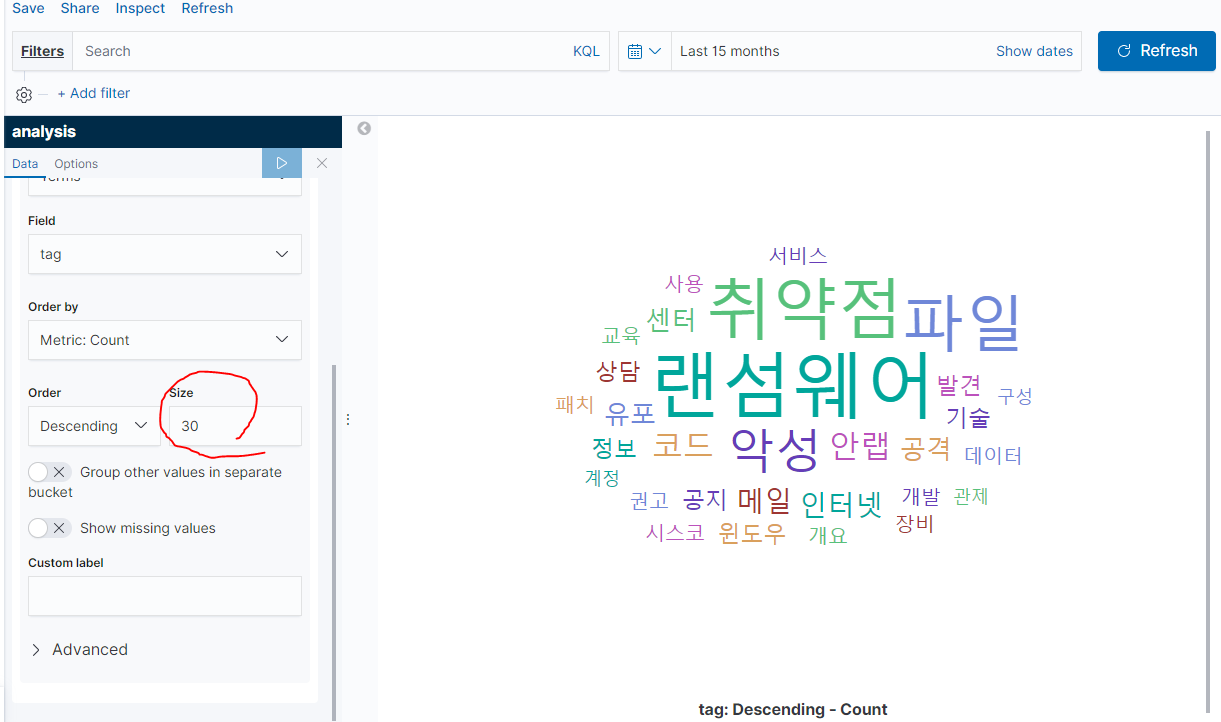Open the Order Descending dropdown

(94, 426)
